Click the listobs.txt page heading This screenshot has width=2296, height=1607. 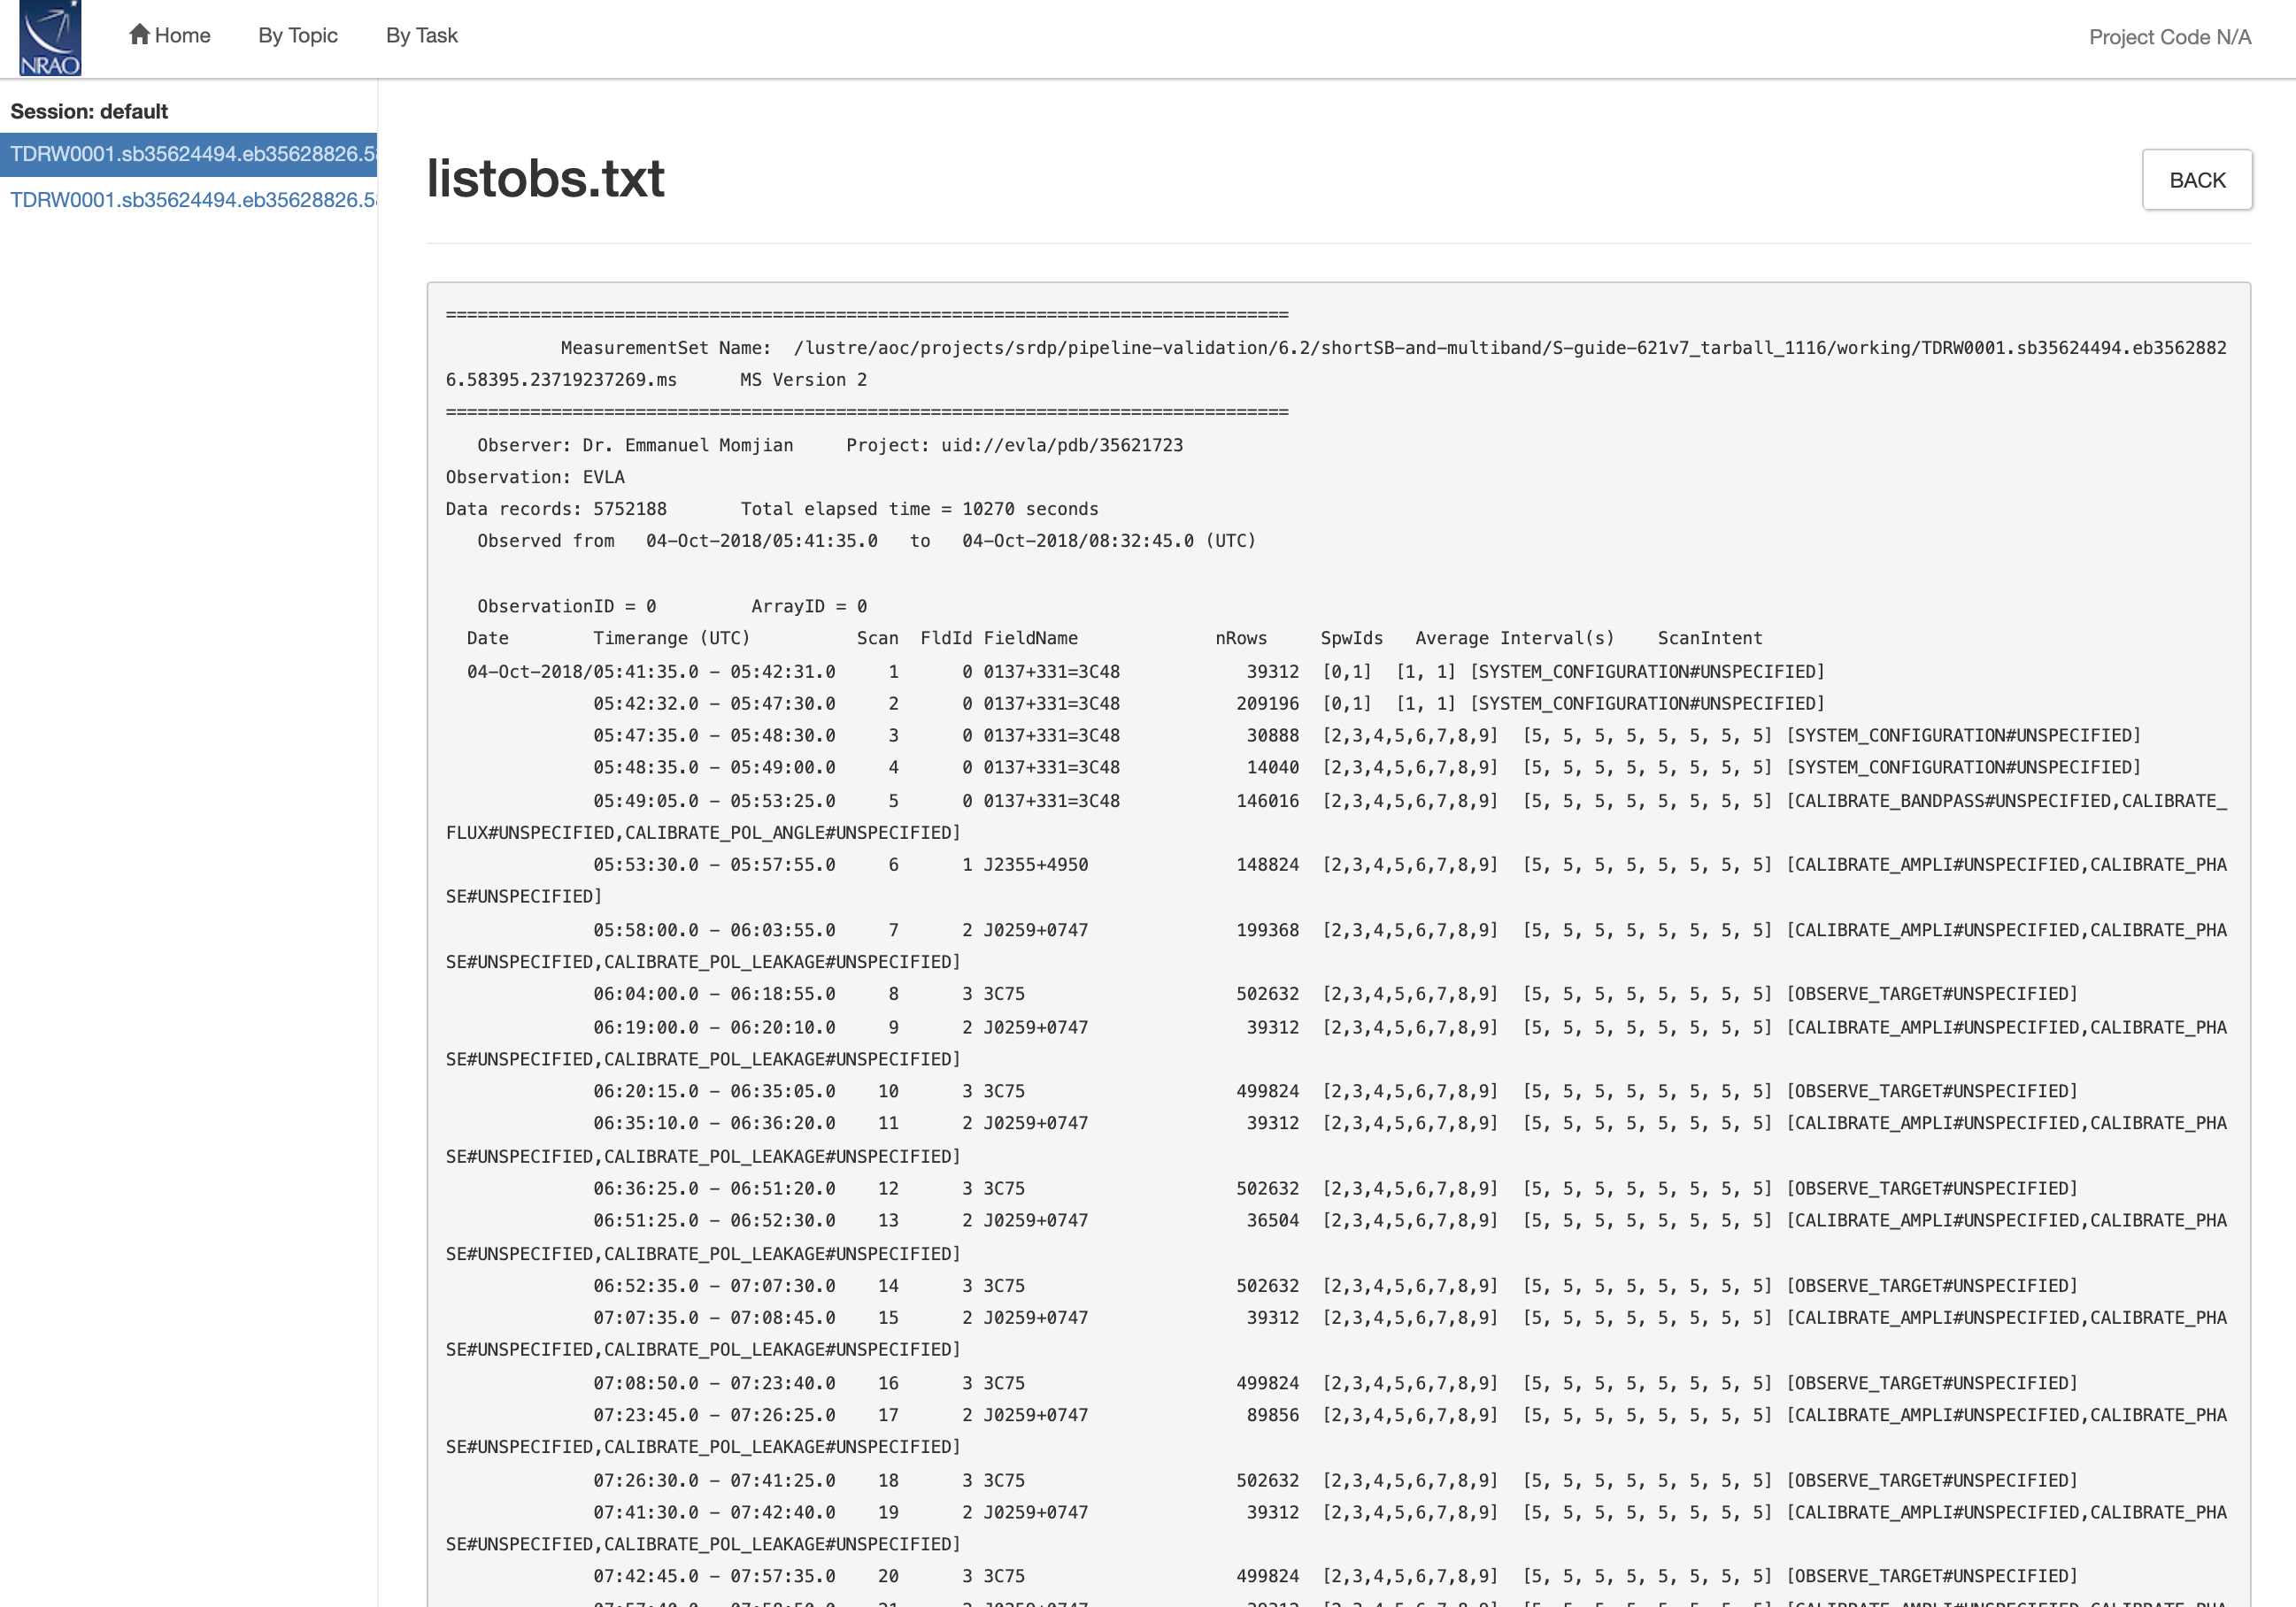545,179
